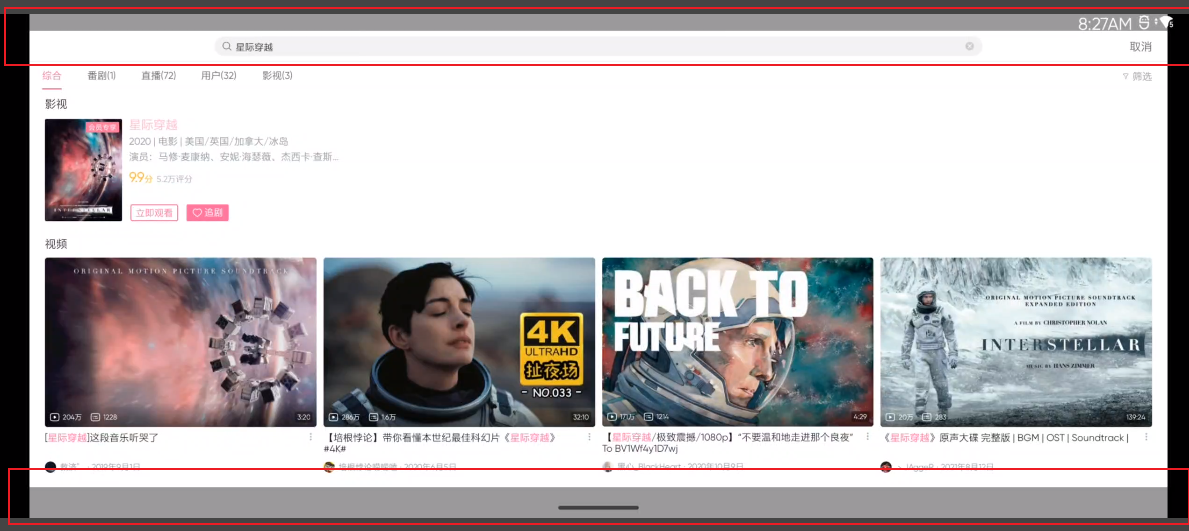Open the BACK TO FUTURE video thumbnail
Image resolution: width=1189 pixels, height=531 pixels.
(737, 342)
